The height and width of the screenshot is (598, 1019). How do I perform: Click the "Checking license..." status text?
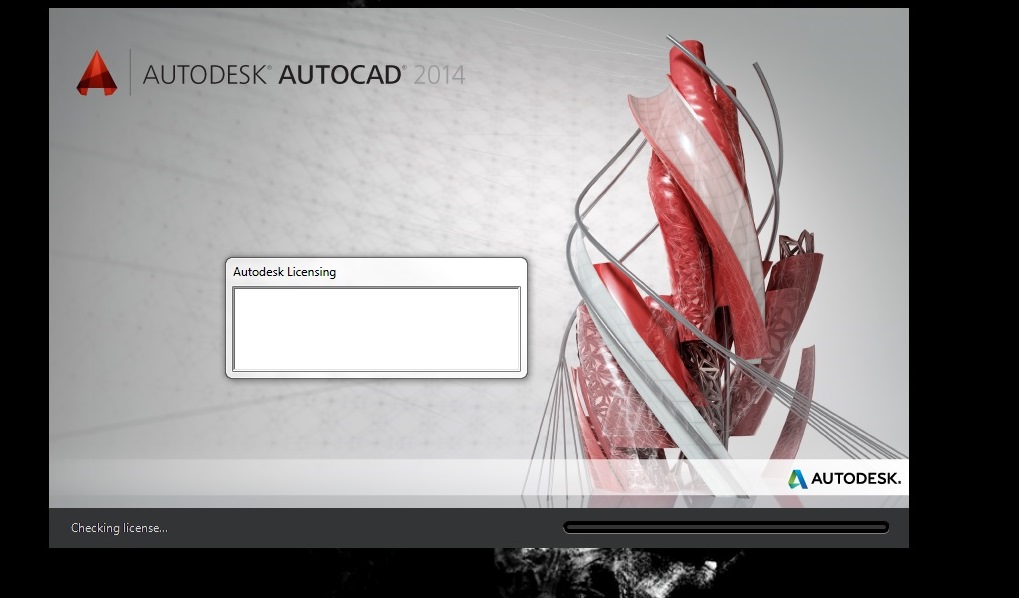(x=119, y=528)
